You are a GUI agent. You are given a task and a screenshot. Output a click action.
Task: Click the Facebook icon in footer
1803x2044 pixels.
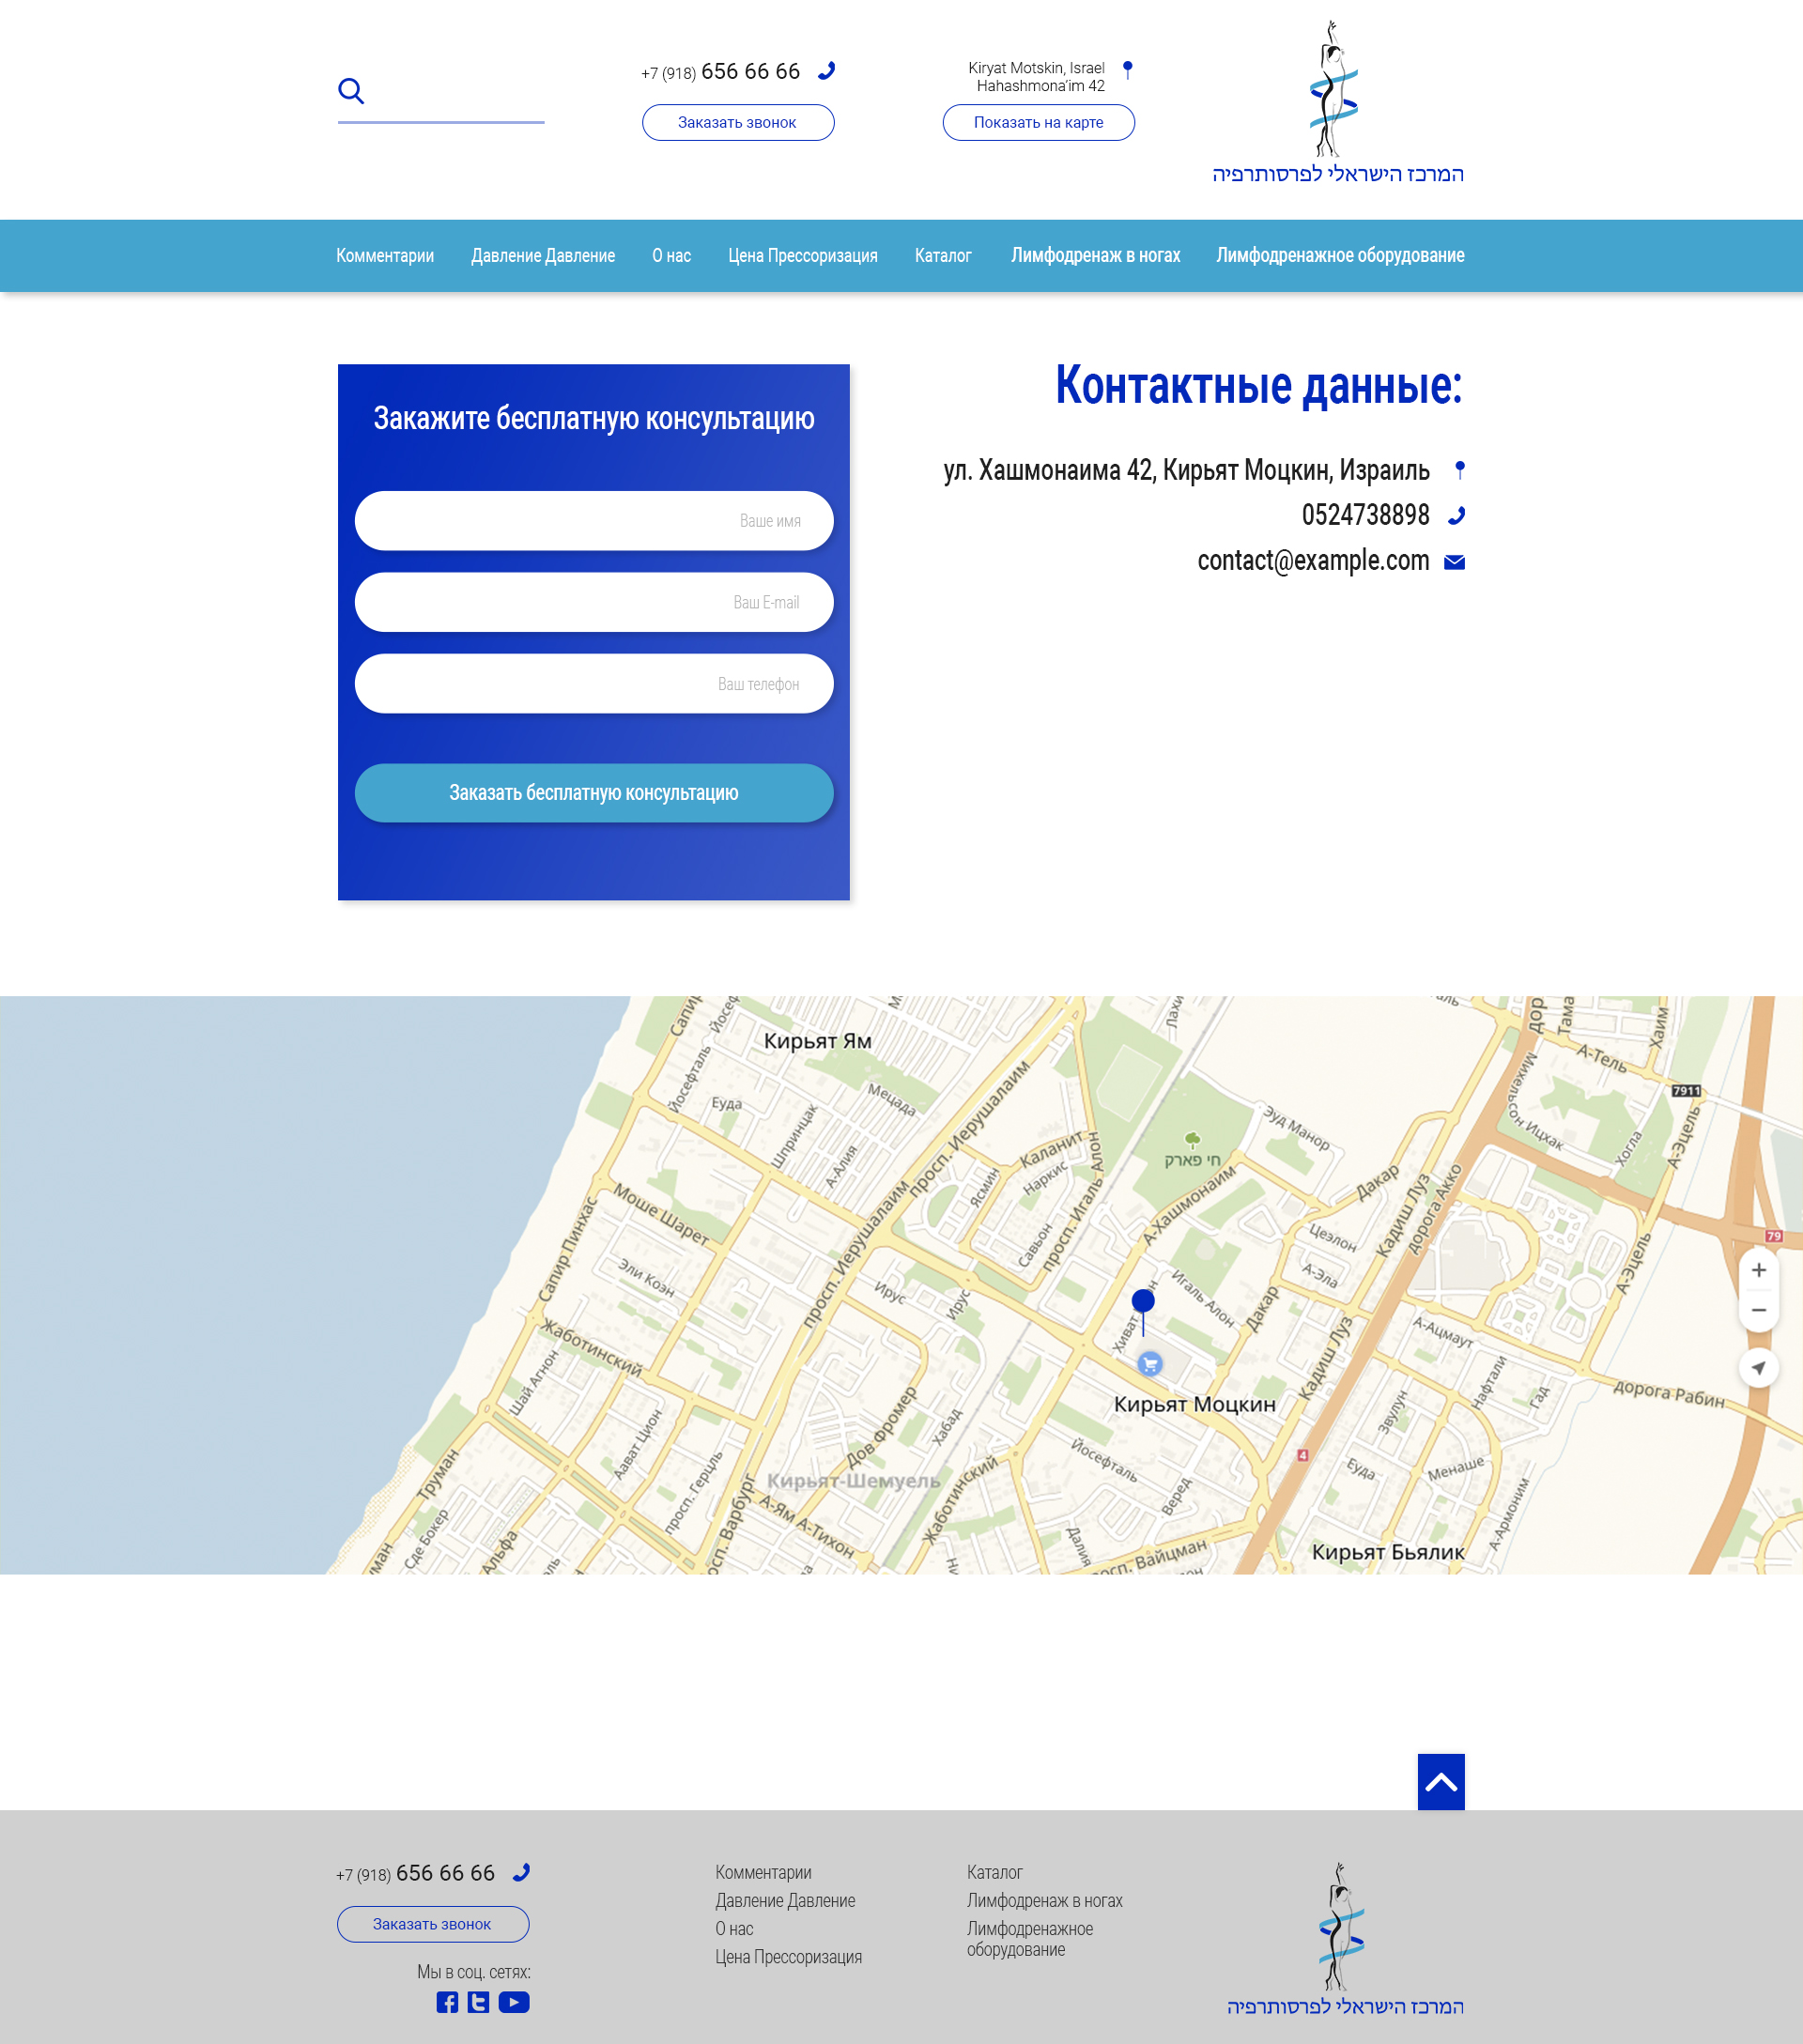point(447,2002)
